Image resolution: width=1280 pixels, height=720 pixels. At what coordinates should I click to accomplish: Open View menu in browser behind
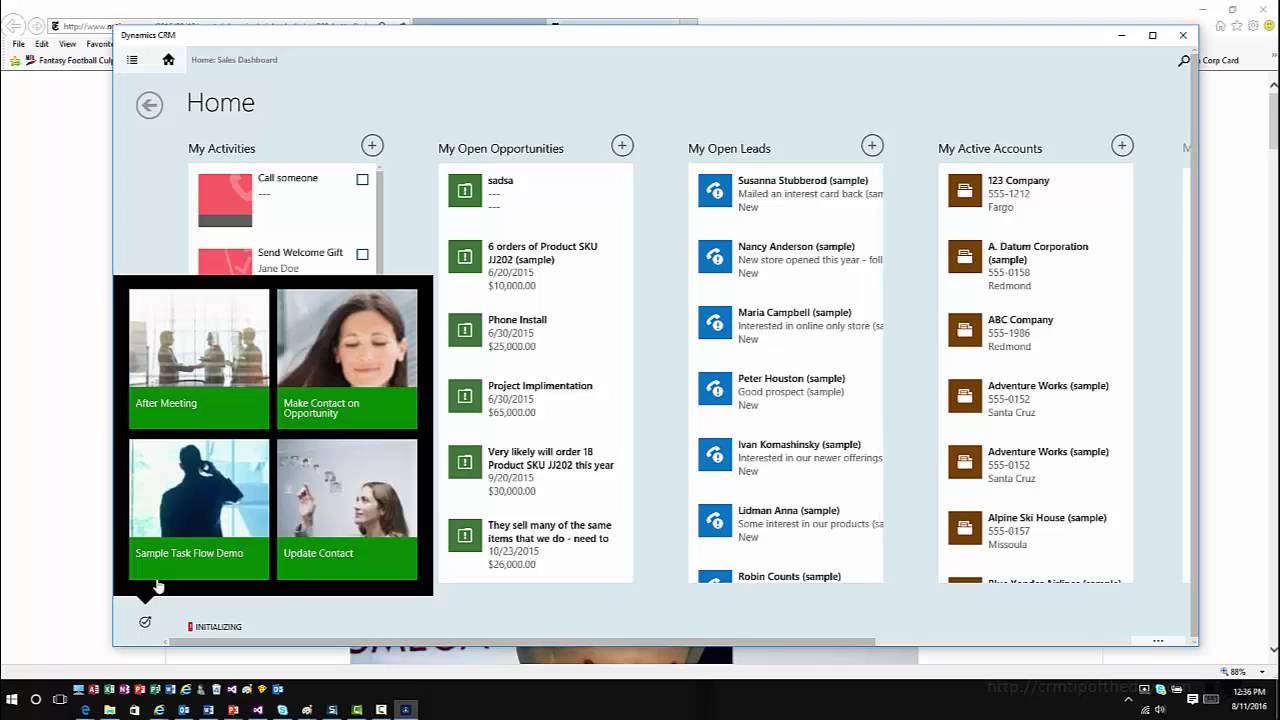67,44
